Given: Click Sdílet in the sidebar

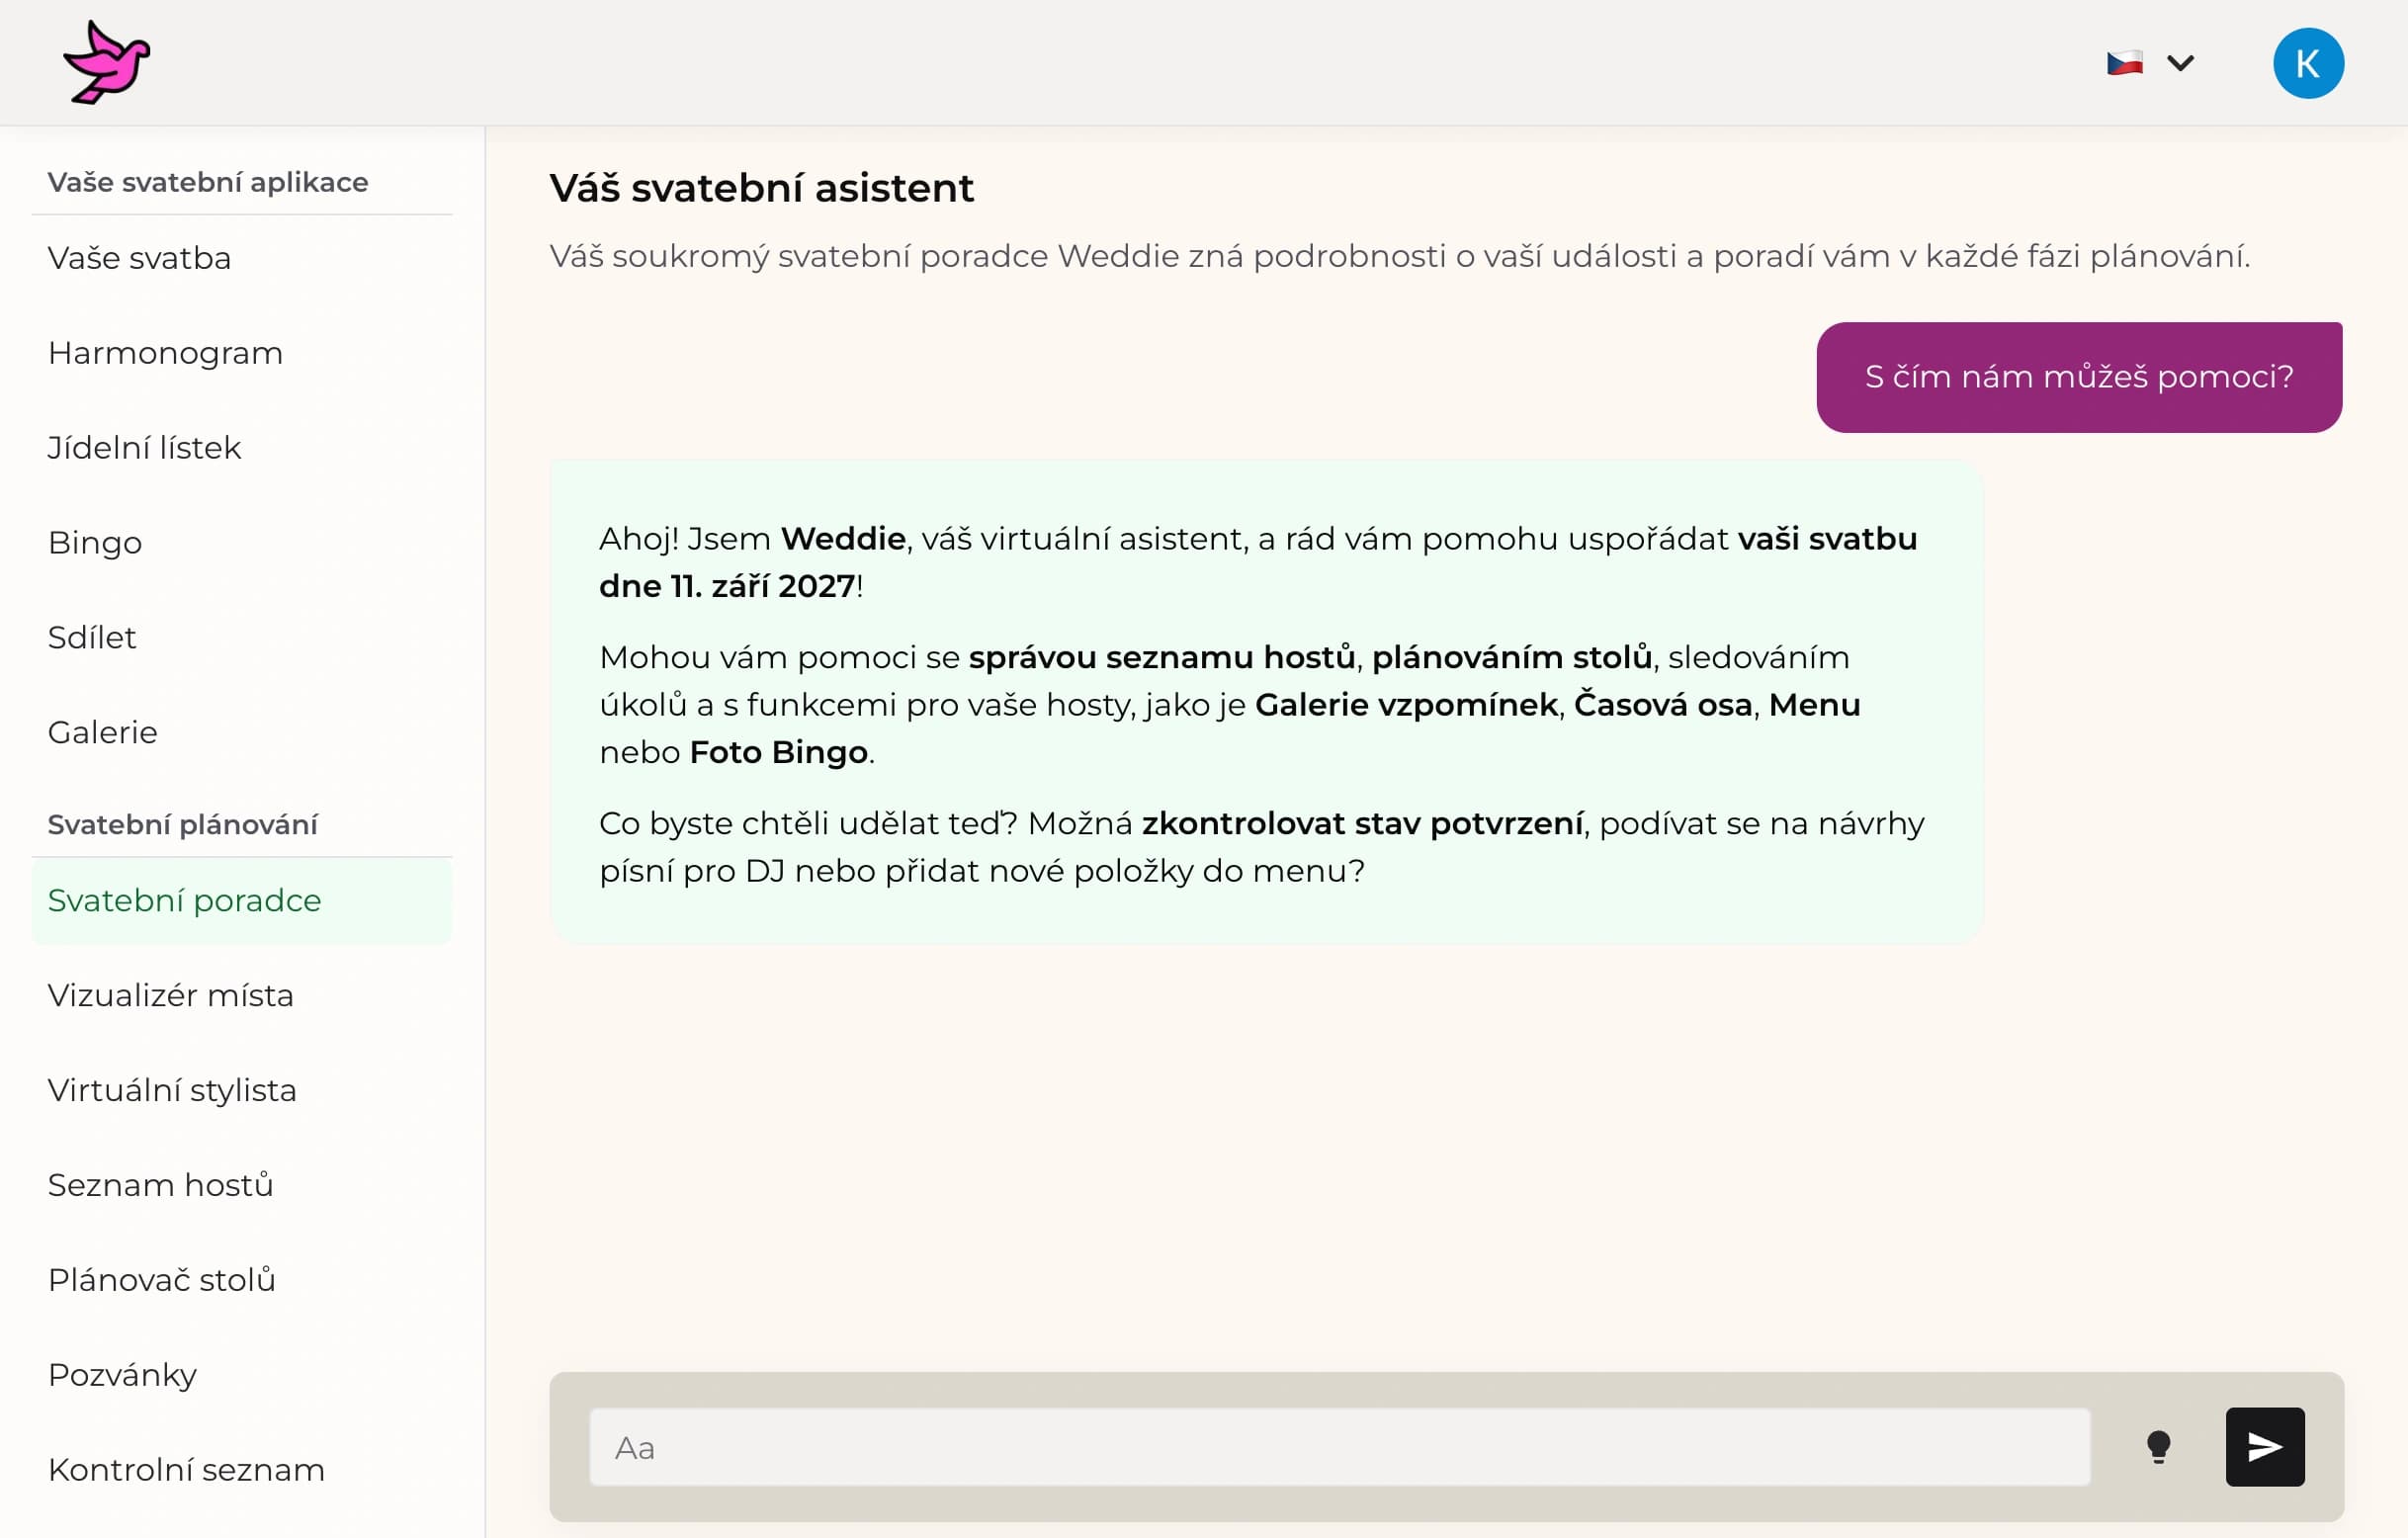Looking at the screenshot, I should pyautogui.click(x=92, y=637).
